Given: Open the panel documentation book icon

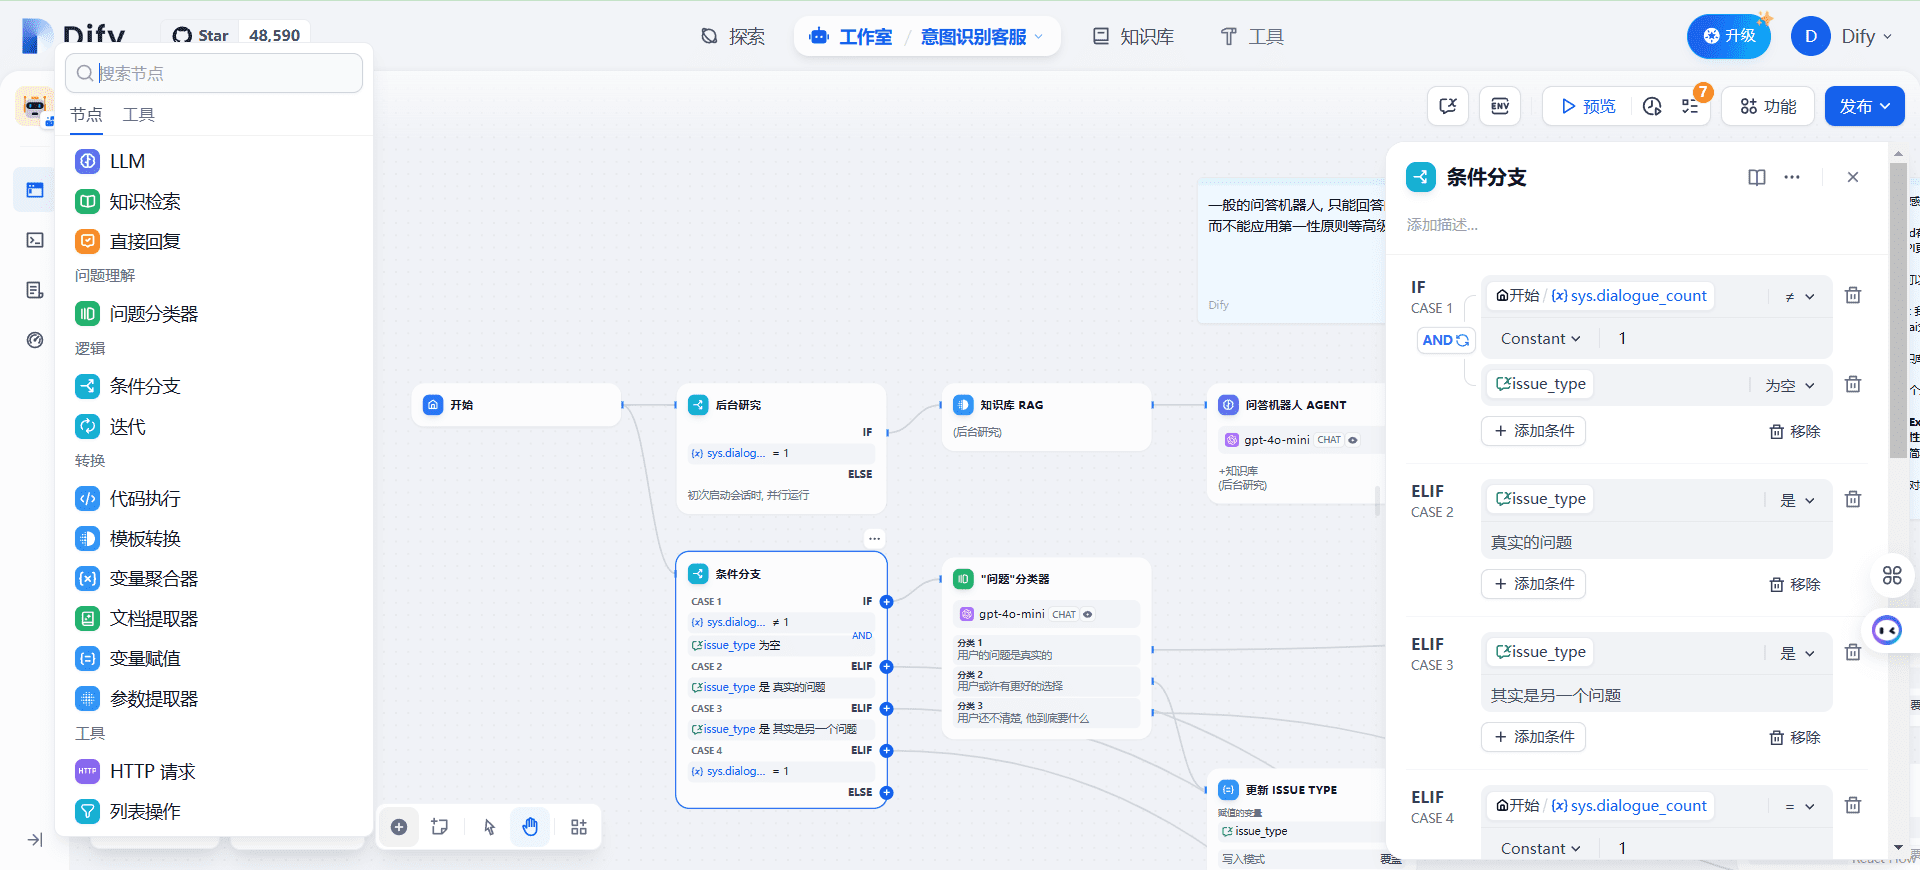Looking at the screenshot, I should [1757, 177].
